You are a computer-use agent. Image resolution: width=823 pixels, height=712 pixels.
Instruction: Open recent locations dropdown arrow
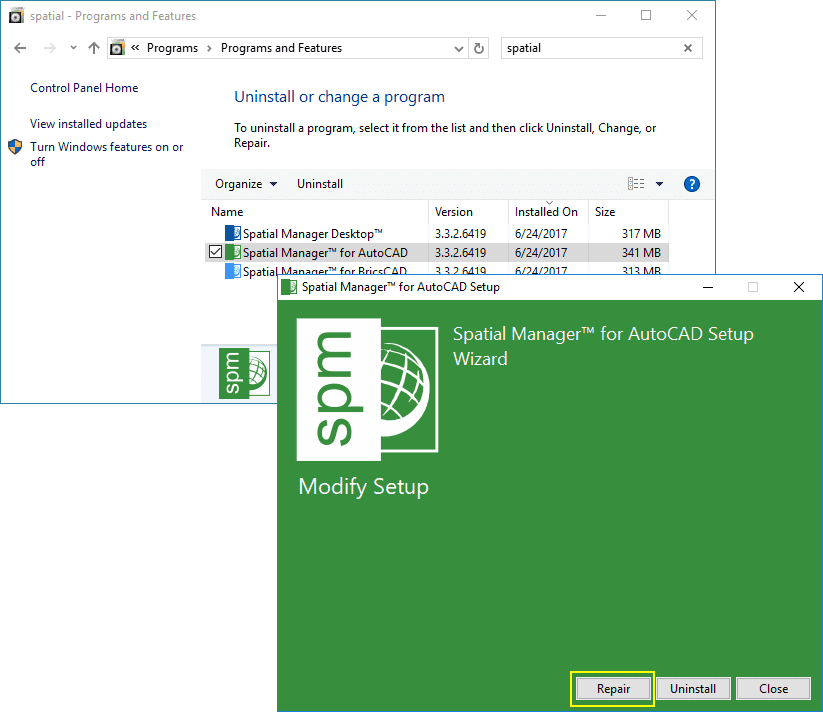point(73,48)
